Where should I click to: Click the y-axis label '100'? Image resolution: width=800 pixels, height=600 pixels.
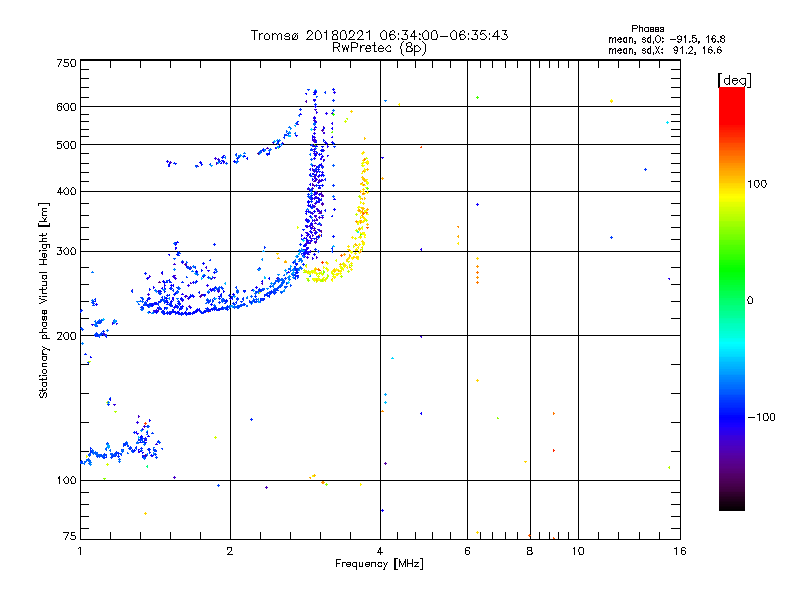tap(66, 481)
